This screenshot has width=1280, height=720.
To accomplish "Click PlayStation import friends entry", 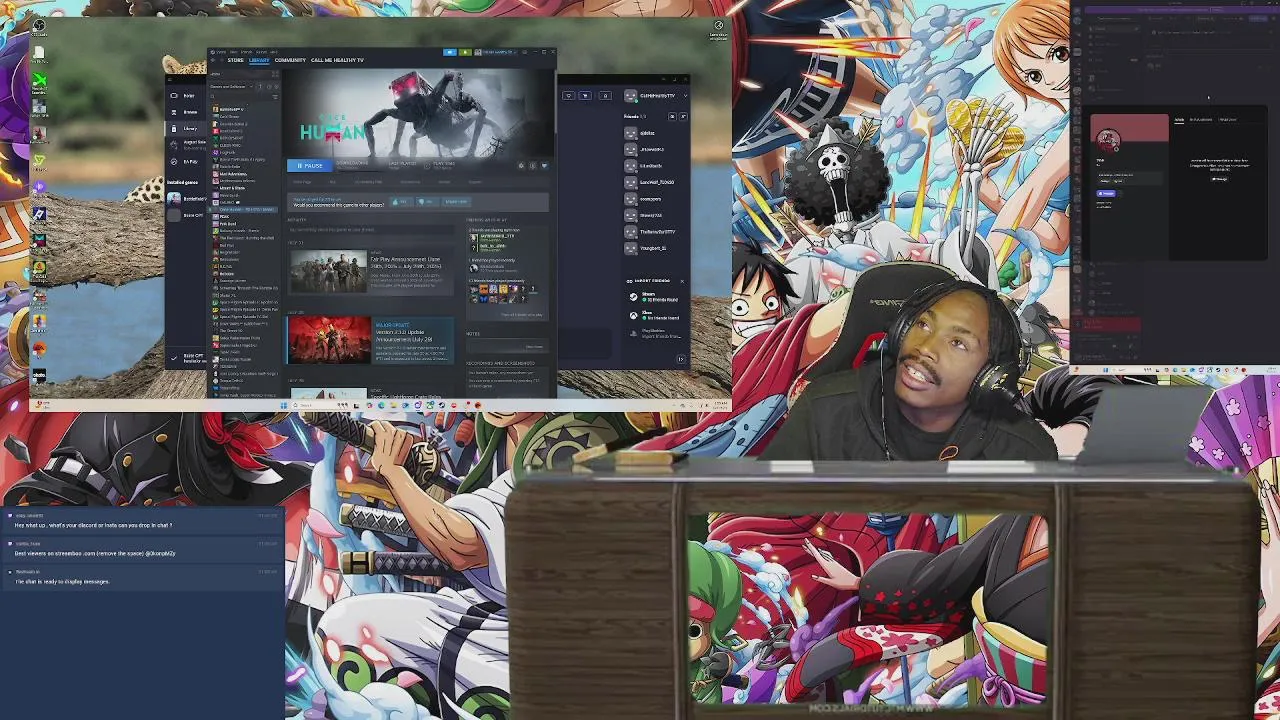I will (x=656, y=333).
